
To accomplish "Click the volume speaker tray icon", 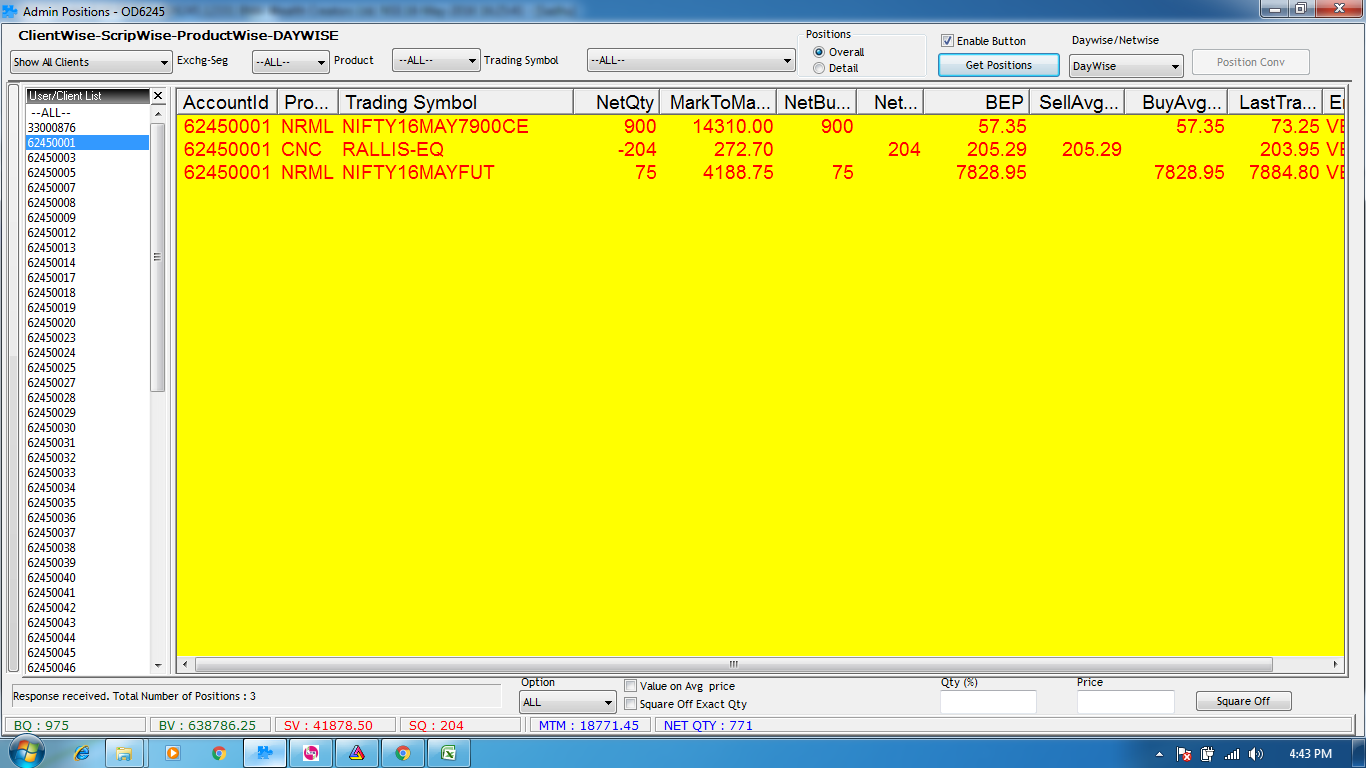I will (x=1255, y=754).
